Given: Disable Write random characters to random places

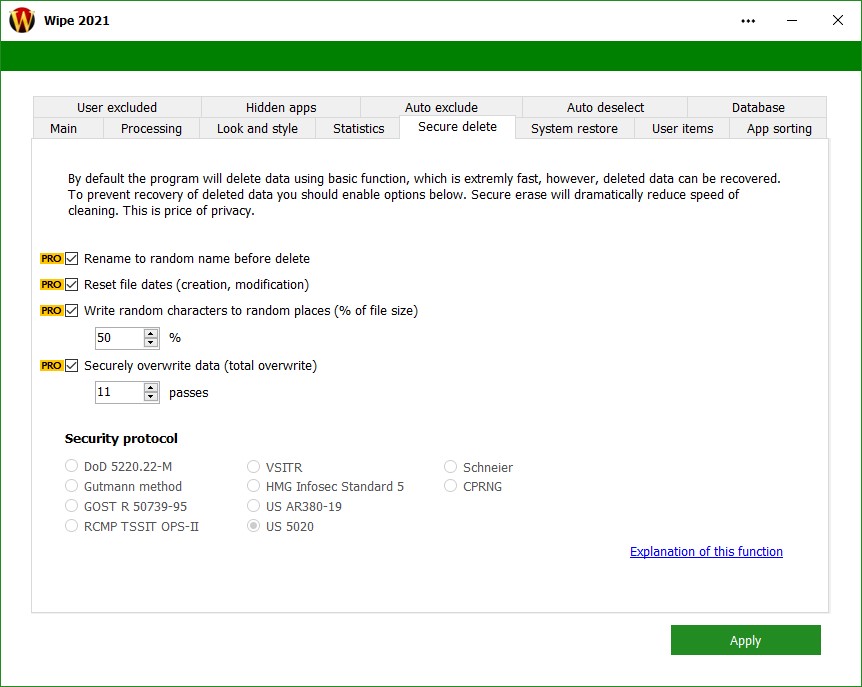Looking at the screenshot, I should tap(72, 311).
